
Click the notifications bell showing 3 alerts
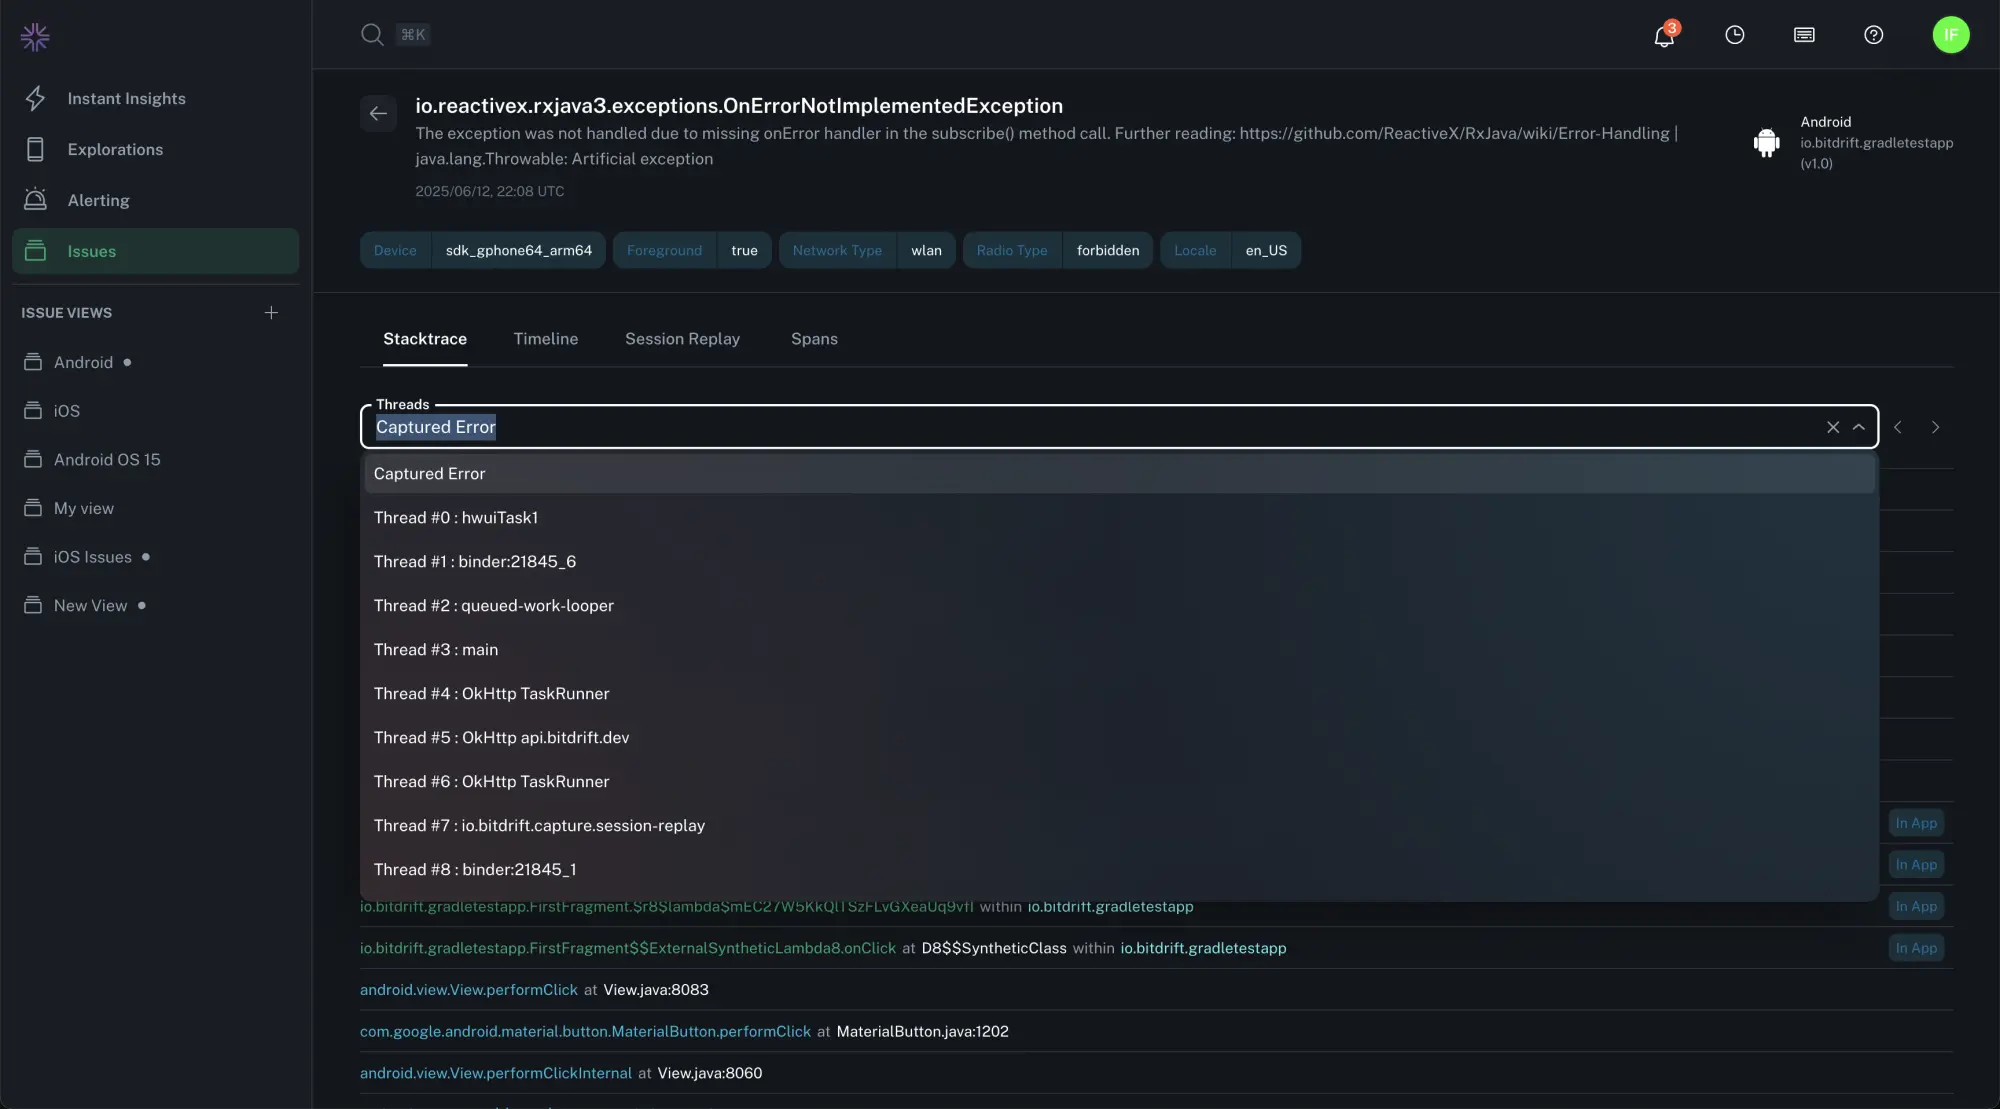pyautogui.click(x=1663, y=35)
